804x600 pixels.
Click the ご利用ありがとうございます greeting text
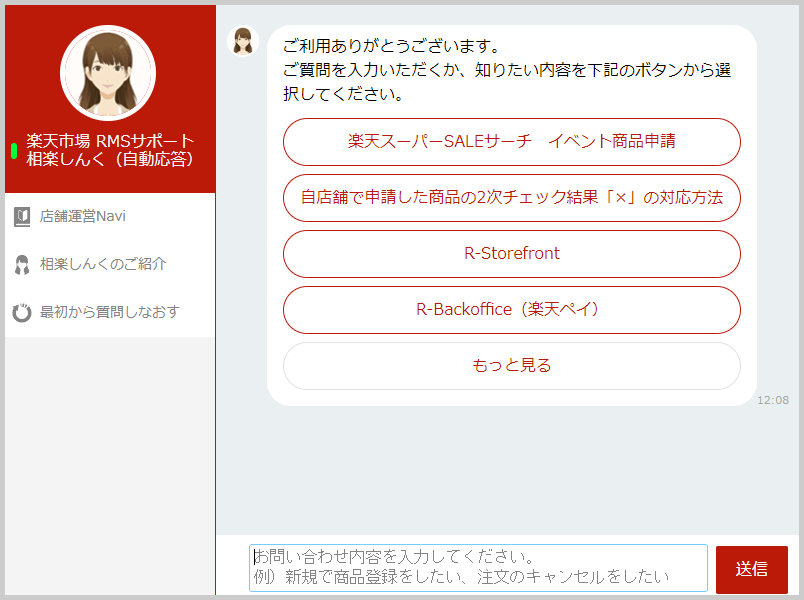coord(392,46)
